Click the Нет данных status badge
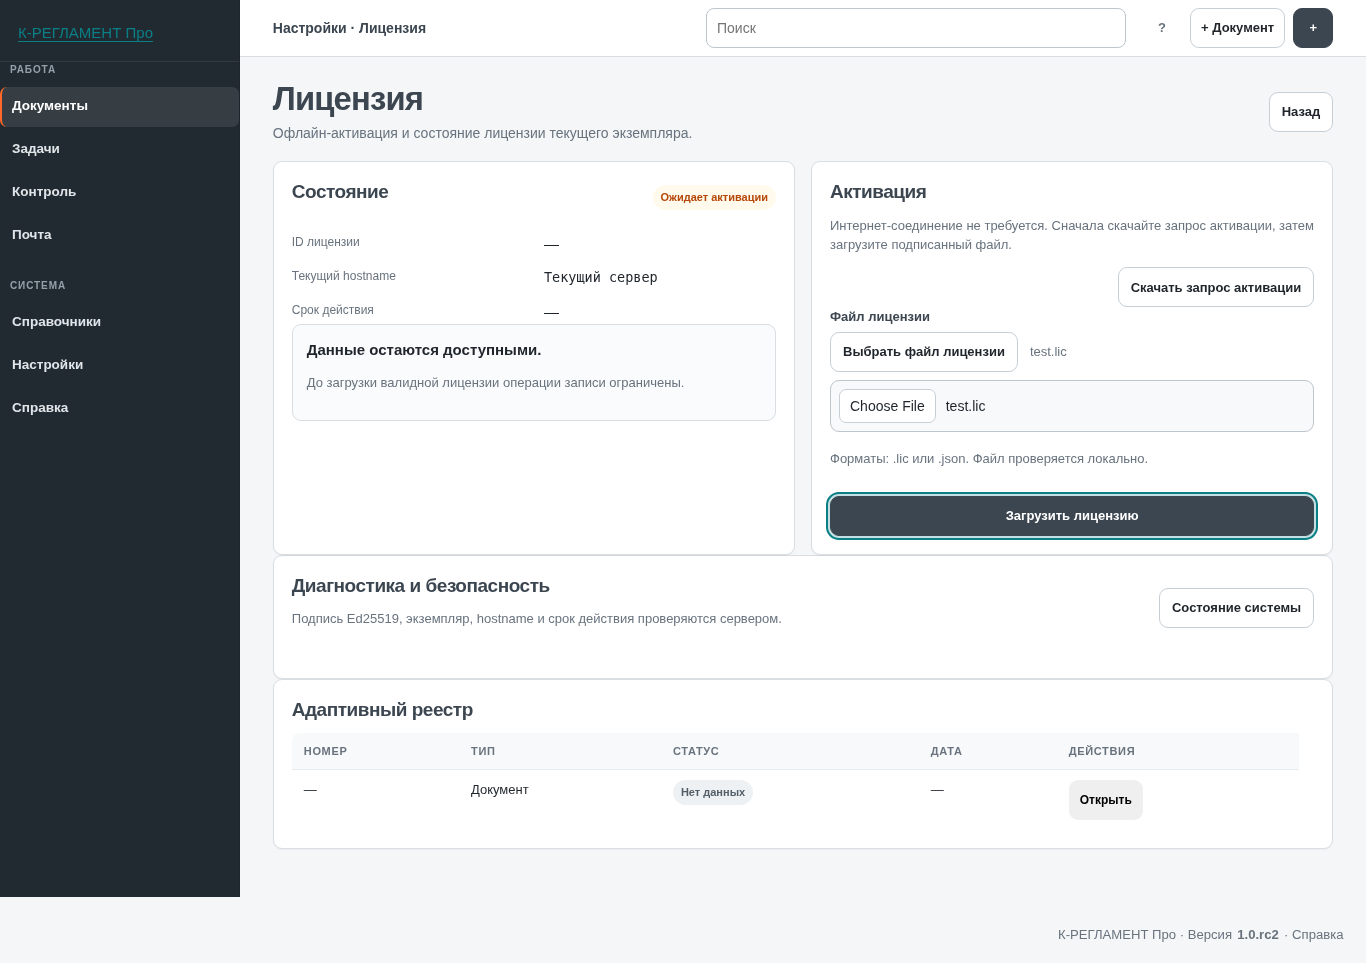 pos(713,793)
